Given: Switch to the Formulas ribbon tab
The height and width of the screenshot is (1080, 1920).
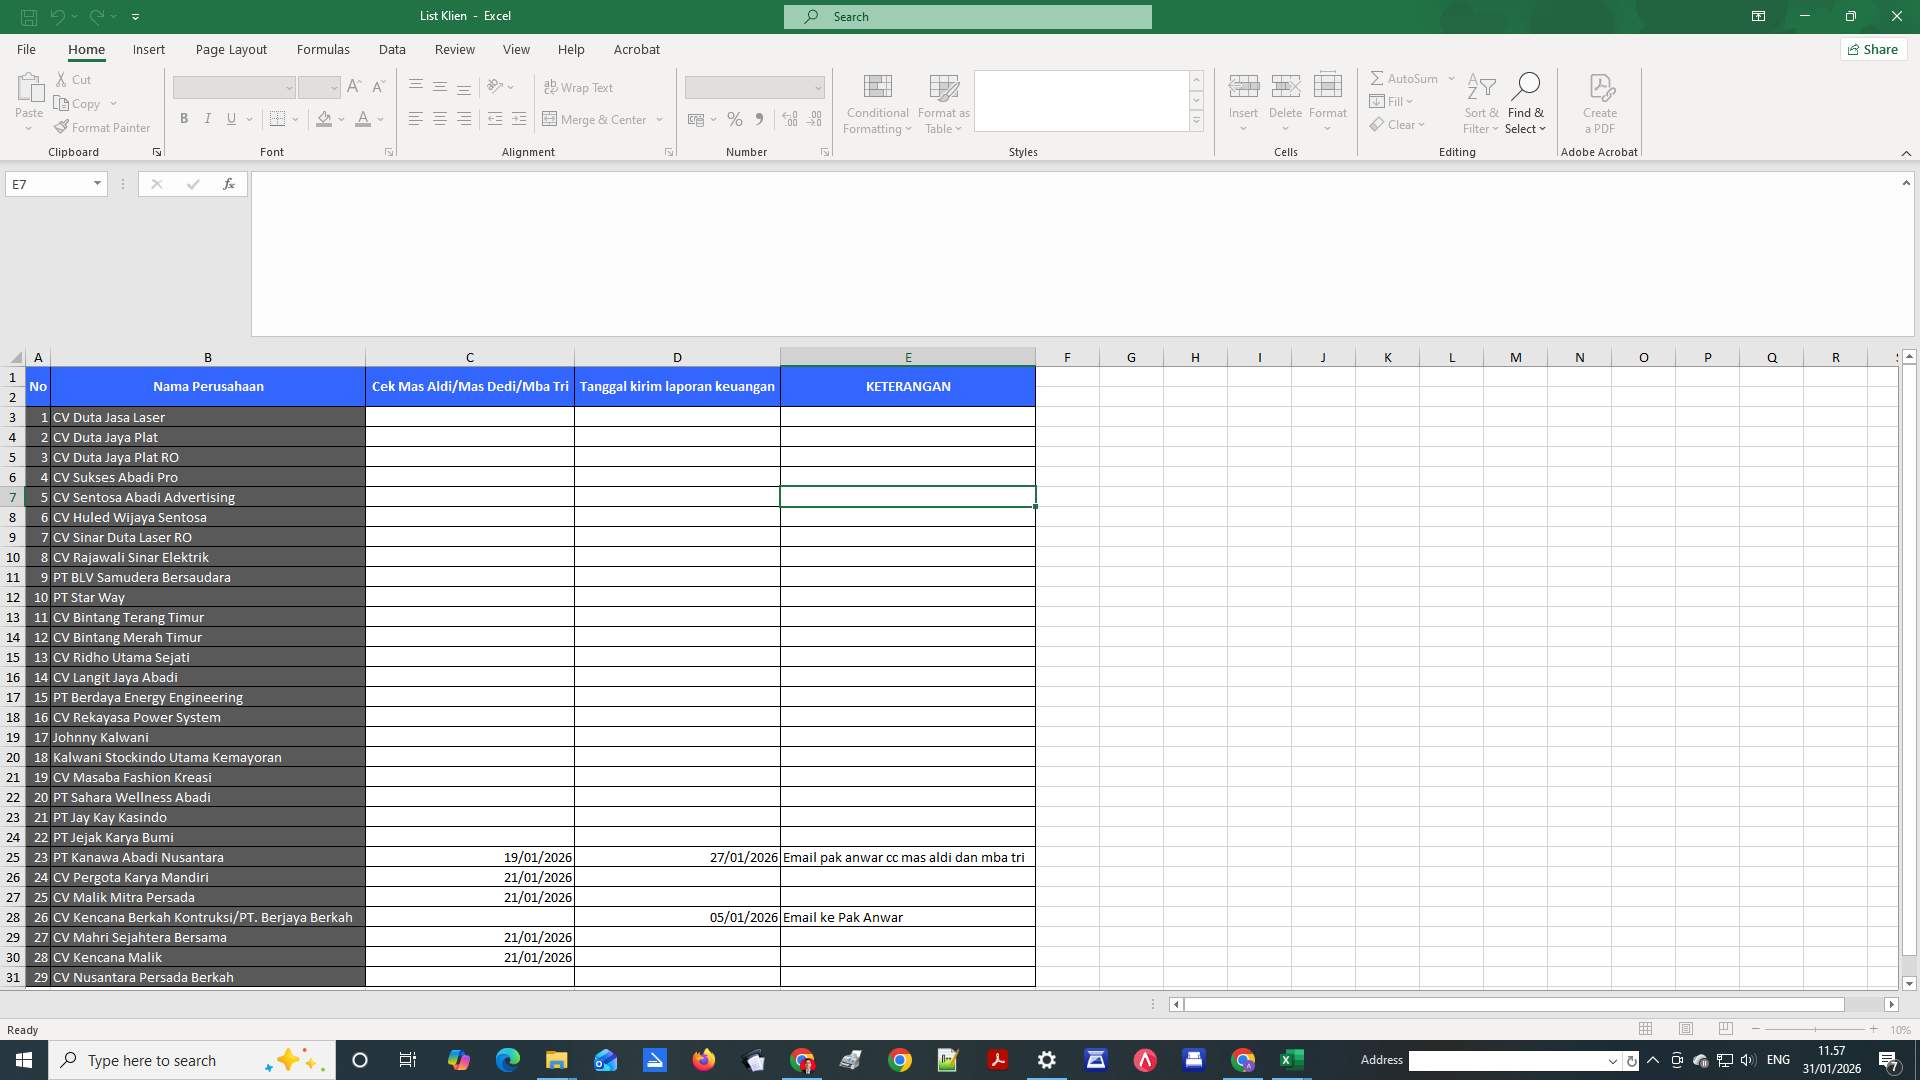Looking at the screenshot, I should pos(323,49).
